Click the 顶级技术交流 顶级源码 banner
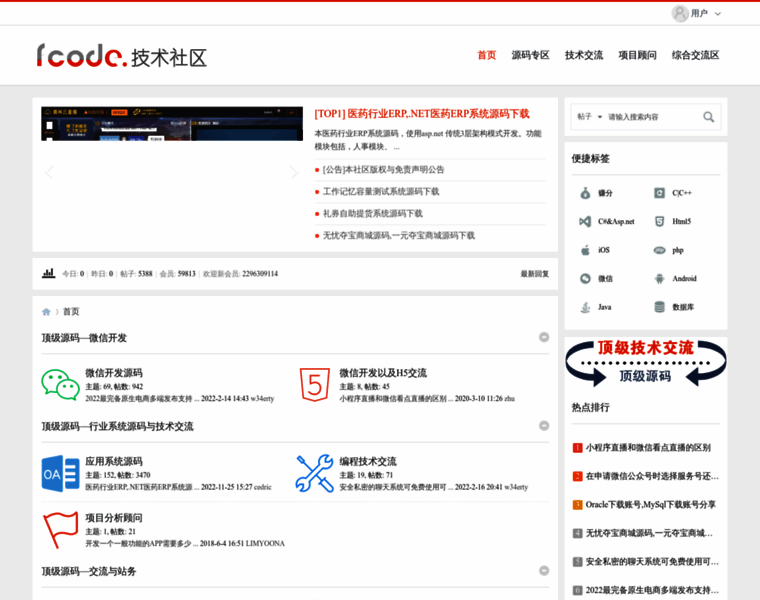This screenshot has height=600, width=760. (x=646, y=363)
